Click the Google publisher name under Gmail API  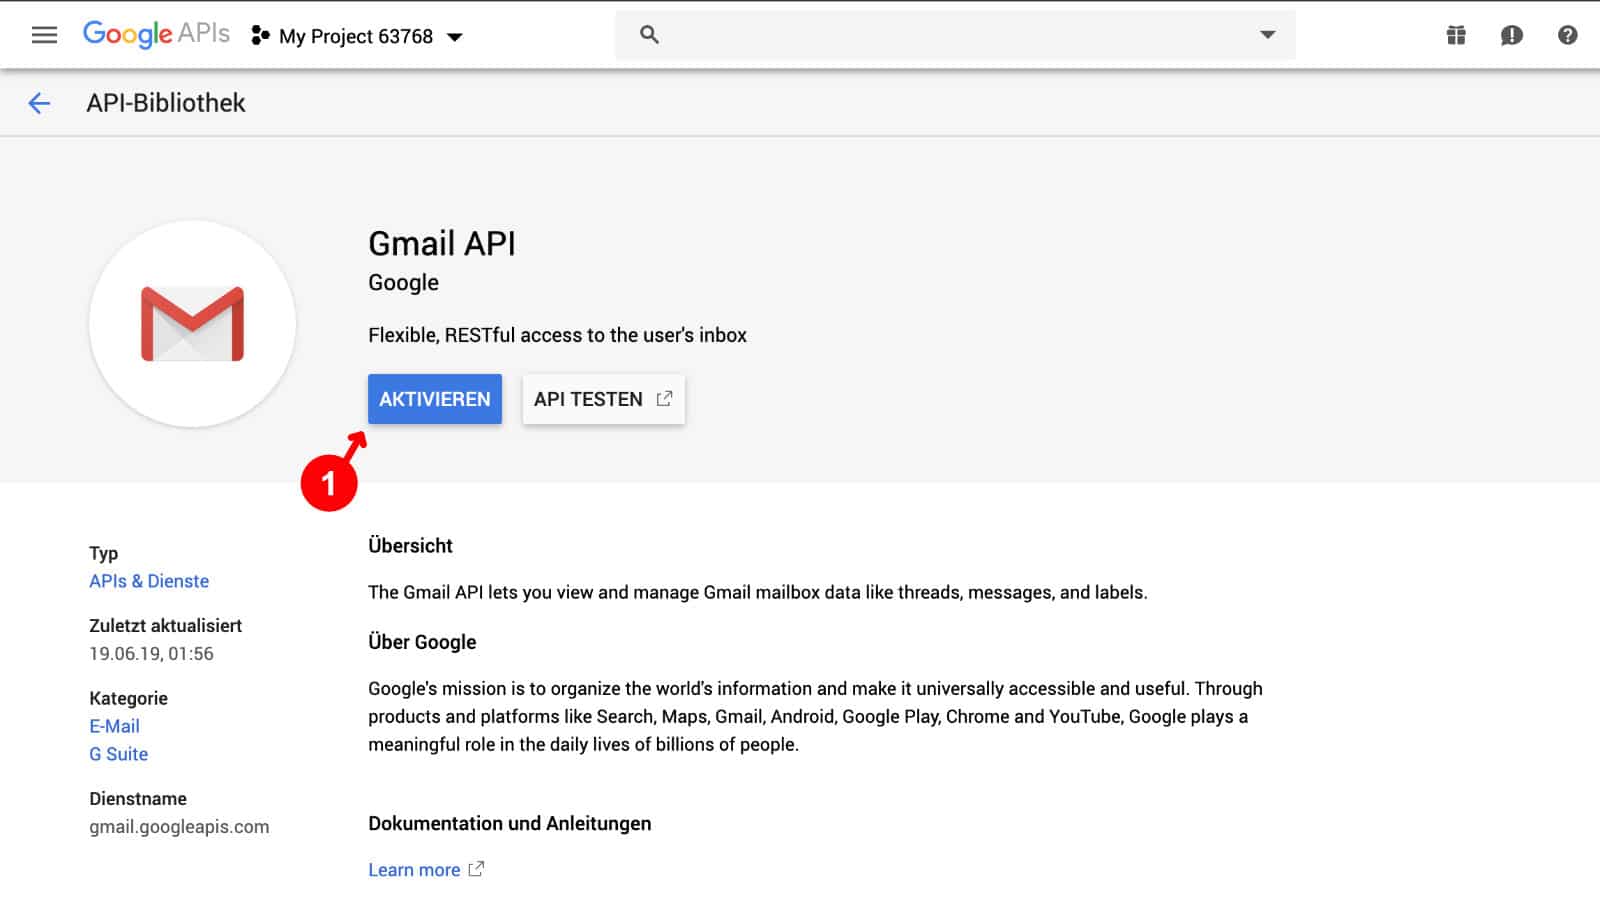click(403, 283)
